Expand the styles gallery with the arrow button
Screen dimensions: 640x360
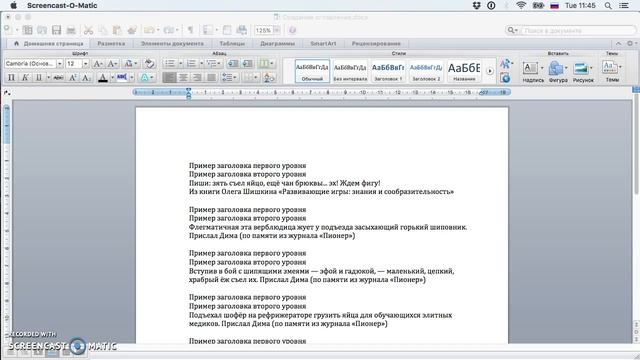(x=490, y=71)
